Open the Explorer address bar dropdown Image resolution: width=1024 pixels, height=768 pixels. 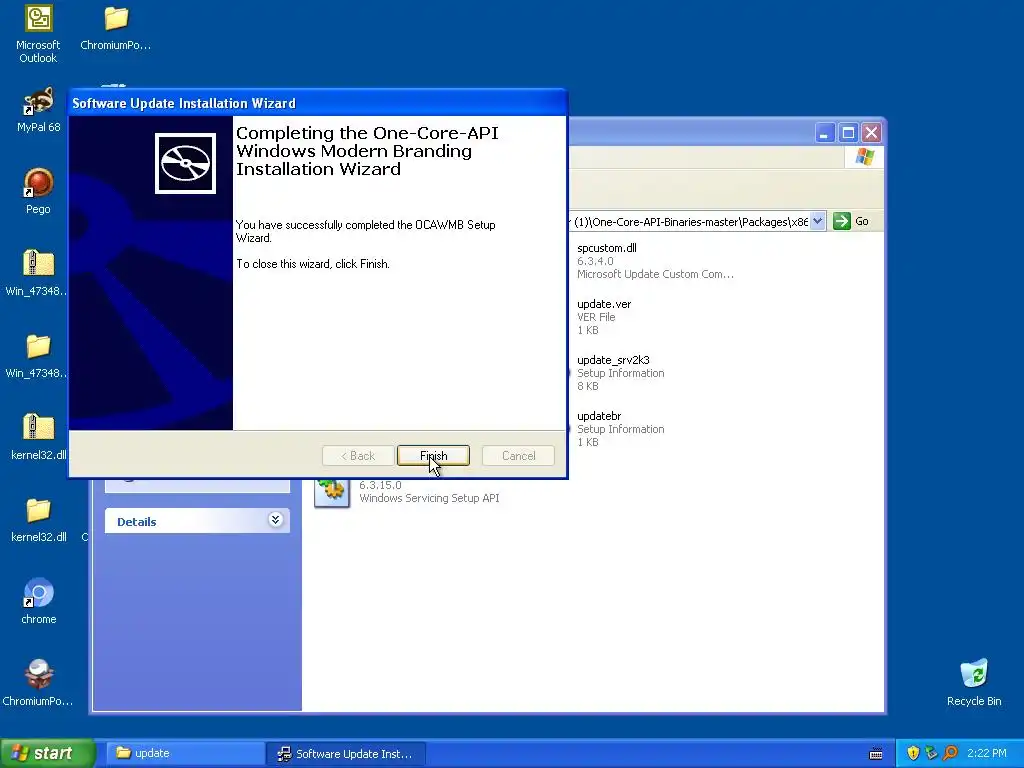coord(818,221)
